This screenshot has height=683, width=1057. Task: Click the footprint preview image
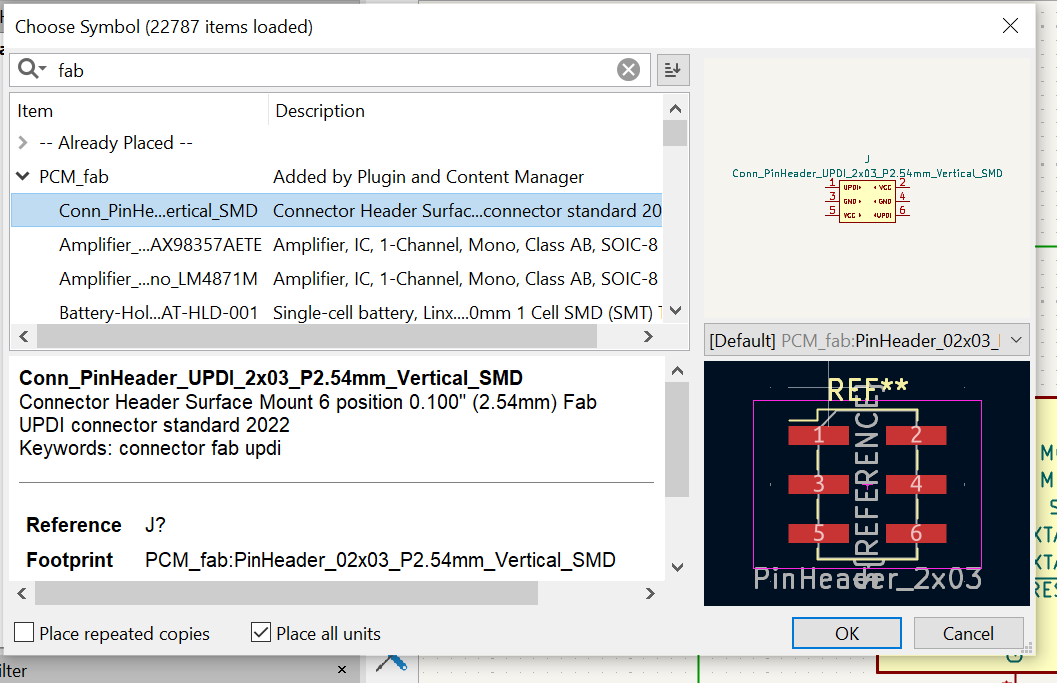point(866,483)
